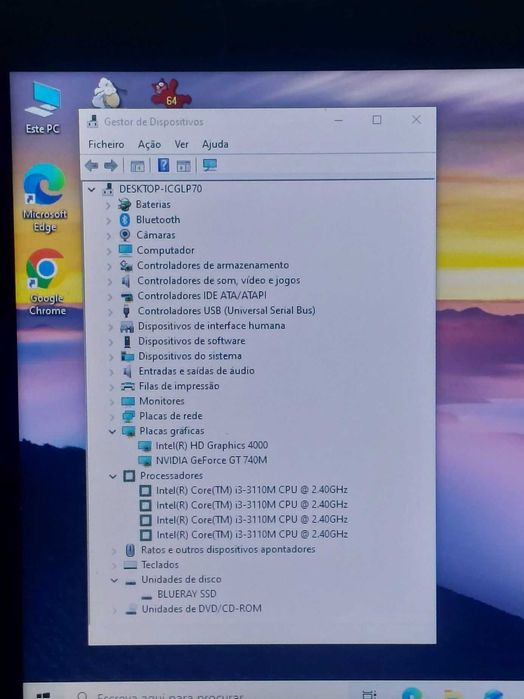
Task: Collapse the Processadores category
Action: pyautogui.click(x=113, y=476)
